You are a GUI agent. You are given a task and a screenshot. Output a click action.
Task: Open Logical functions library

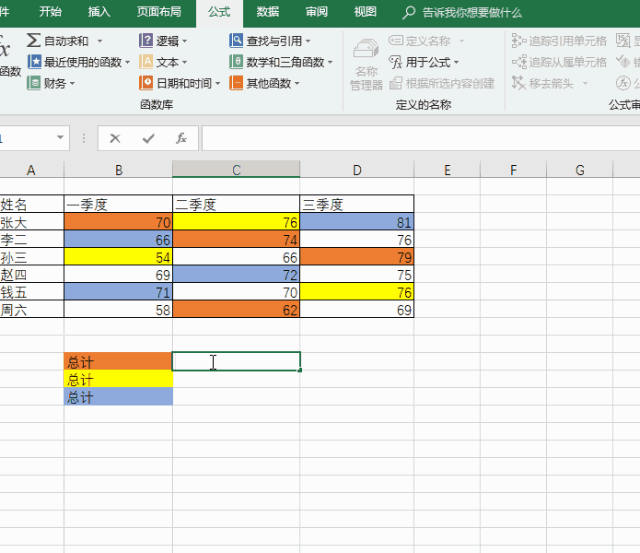(147, 41)
